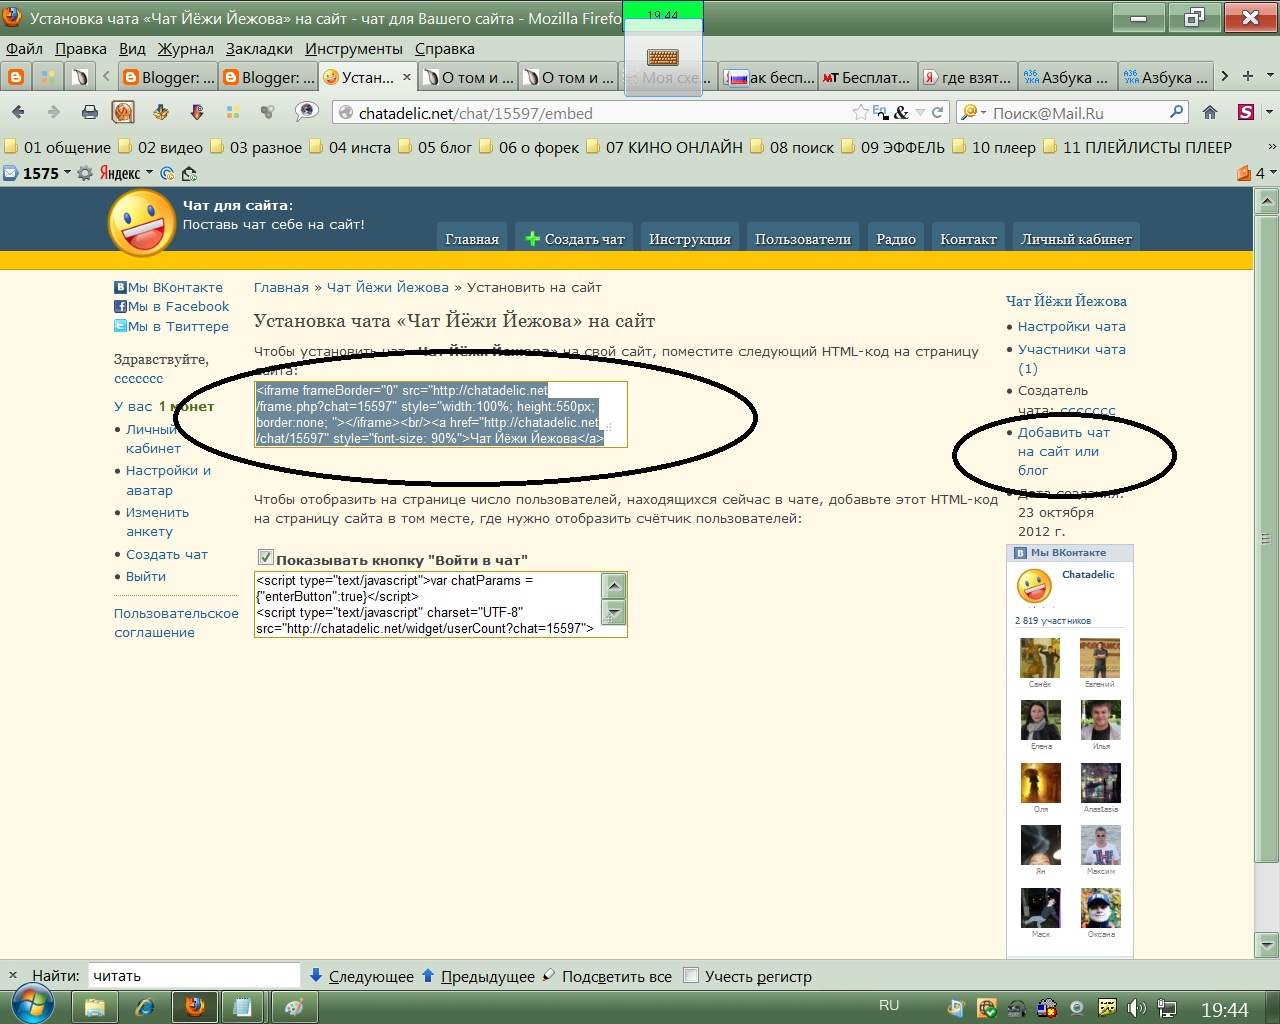Screen dimensions: 1280x1024
Task: Go back with the back arrow
Action: pyautogui.click(x=18, y=112)
